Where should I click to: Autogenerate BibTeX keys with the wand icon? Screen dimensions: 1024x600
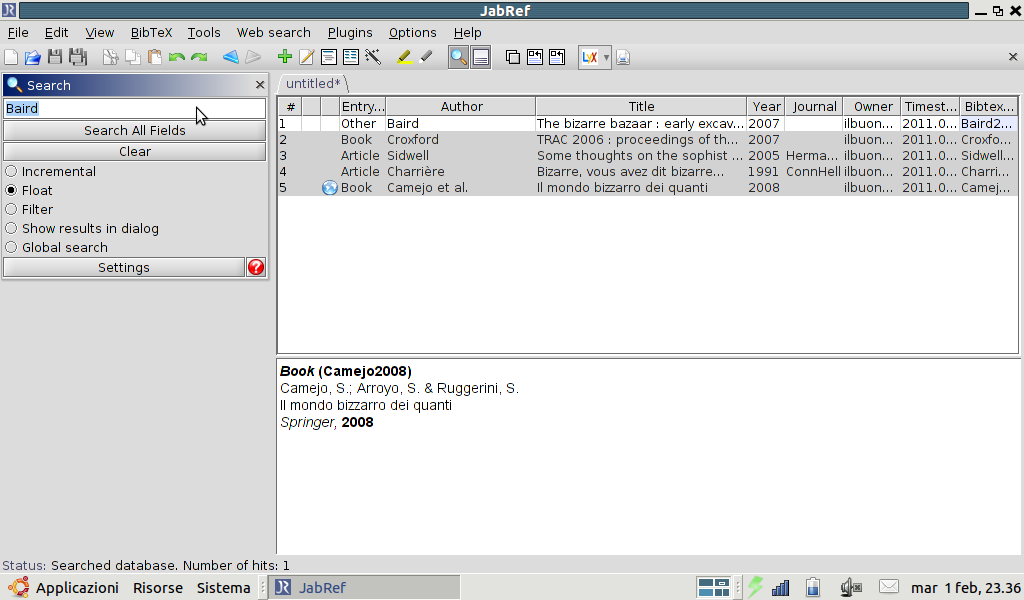pos(373,57)
